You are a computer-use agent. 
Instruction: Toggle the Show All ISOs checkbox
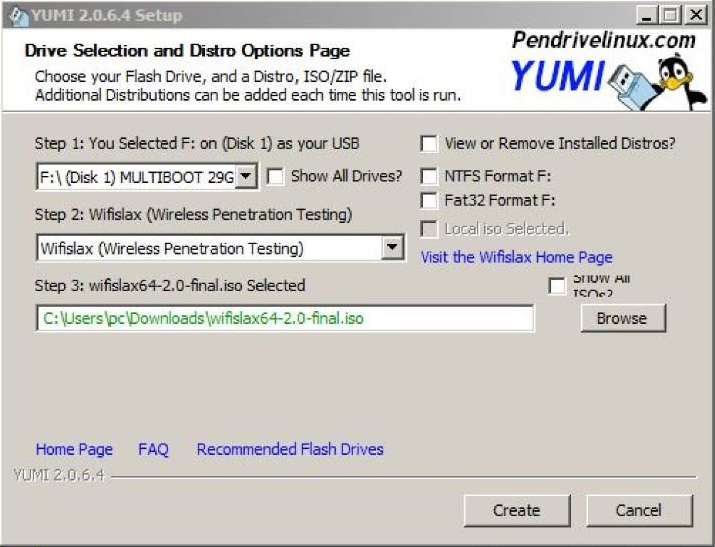[x=557, y=286]
